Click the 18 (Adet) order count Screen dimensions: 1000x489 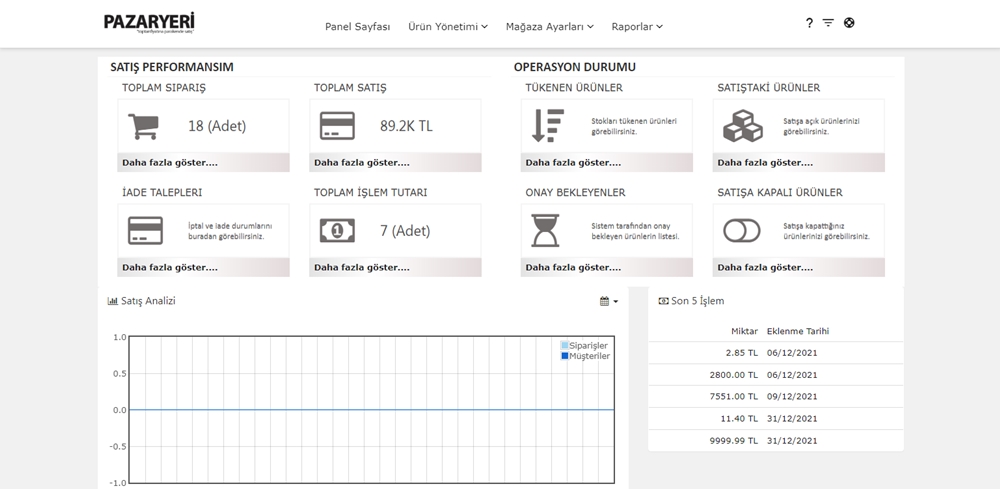point(217,126)
